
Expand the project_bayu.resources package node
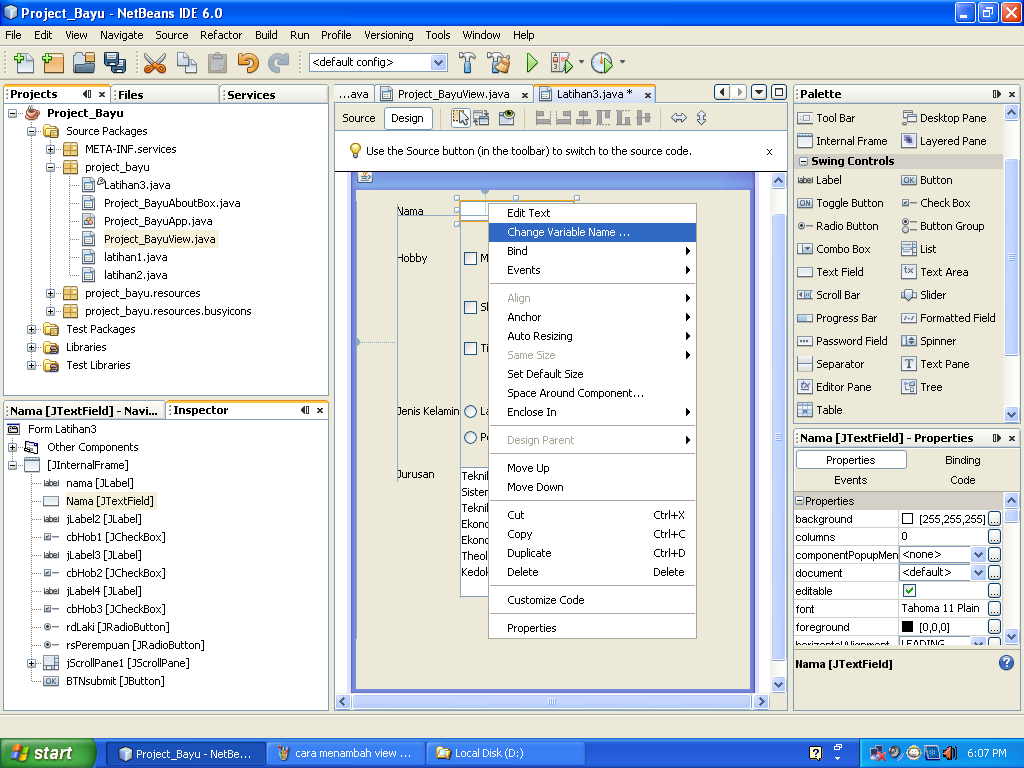(x=50, y=293)
